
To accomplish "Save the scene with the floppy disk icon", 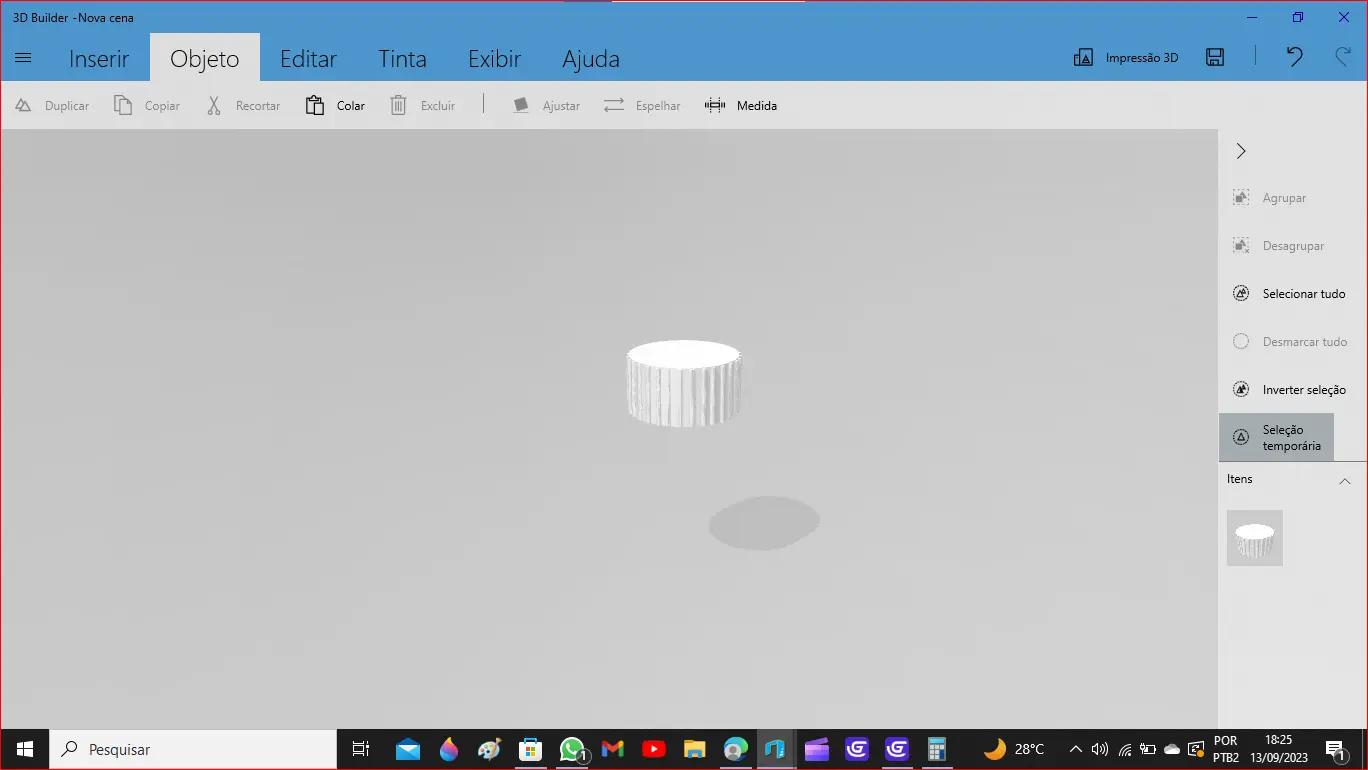I will pos(1215,57).
